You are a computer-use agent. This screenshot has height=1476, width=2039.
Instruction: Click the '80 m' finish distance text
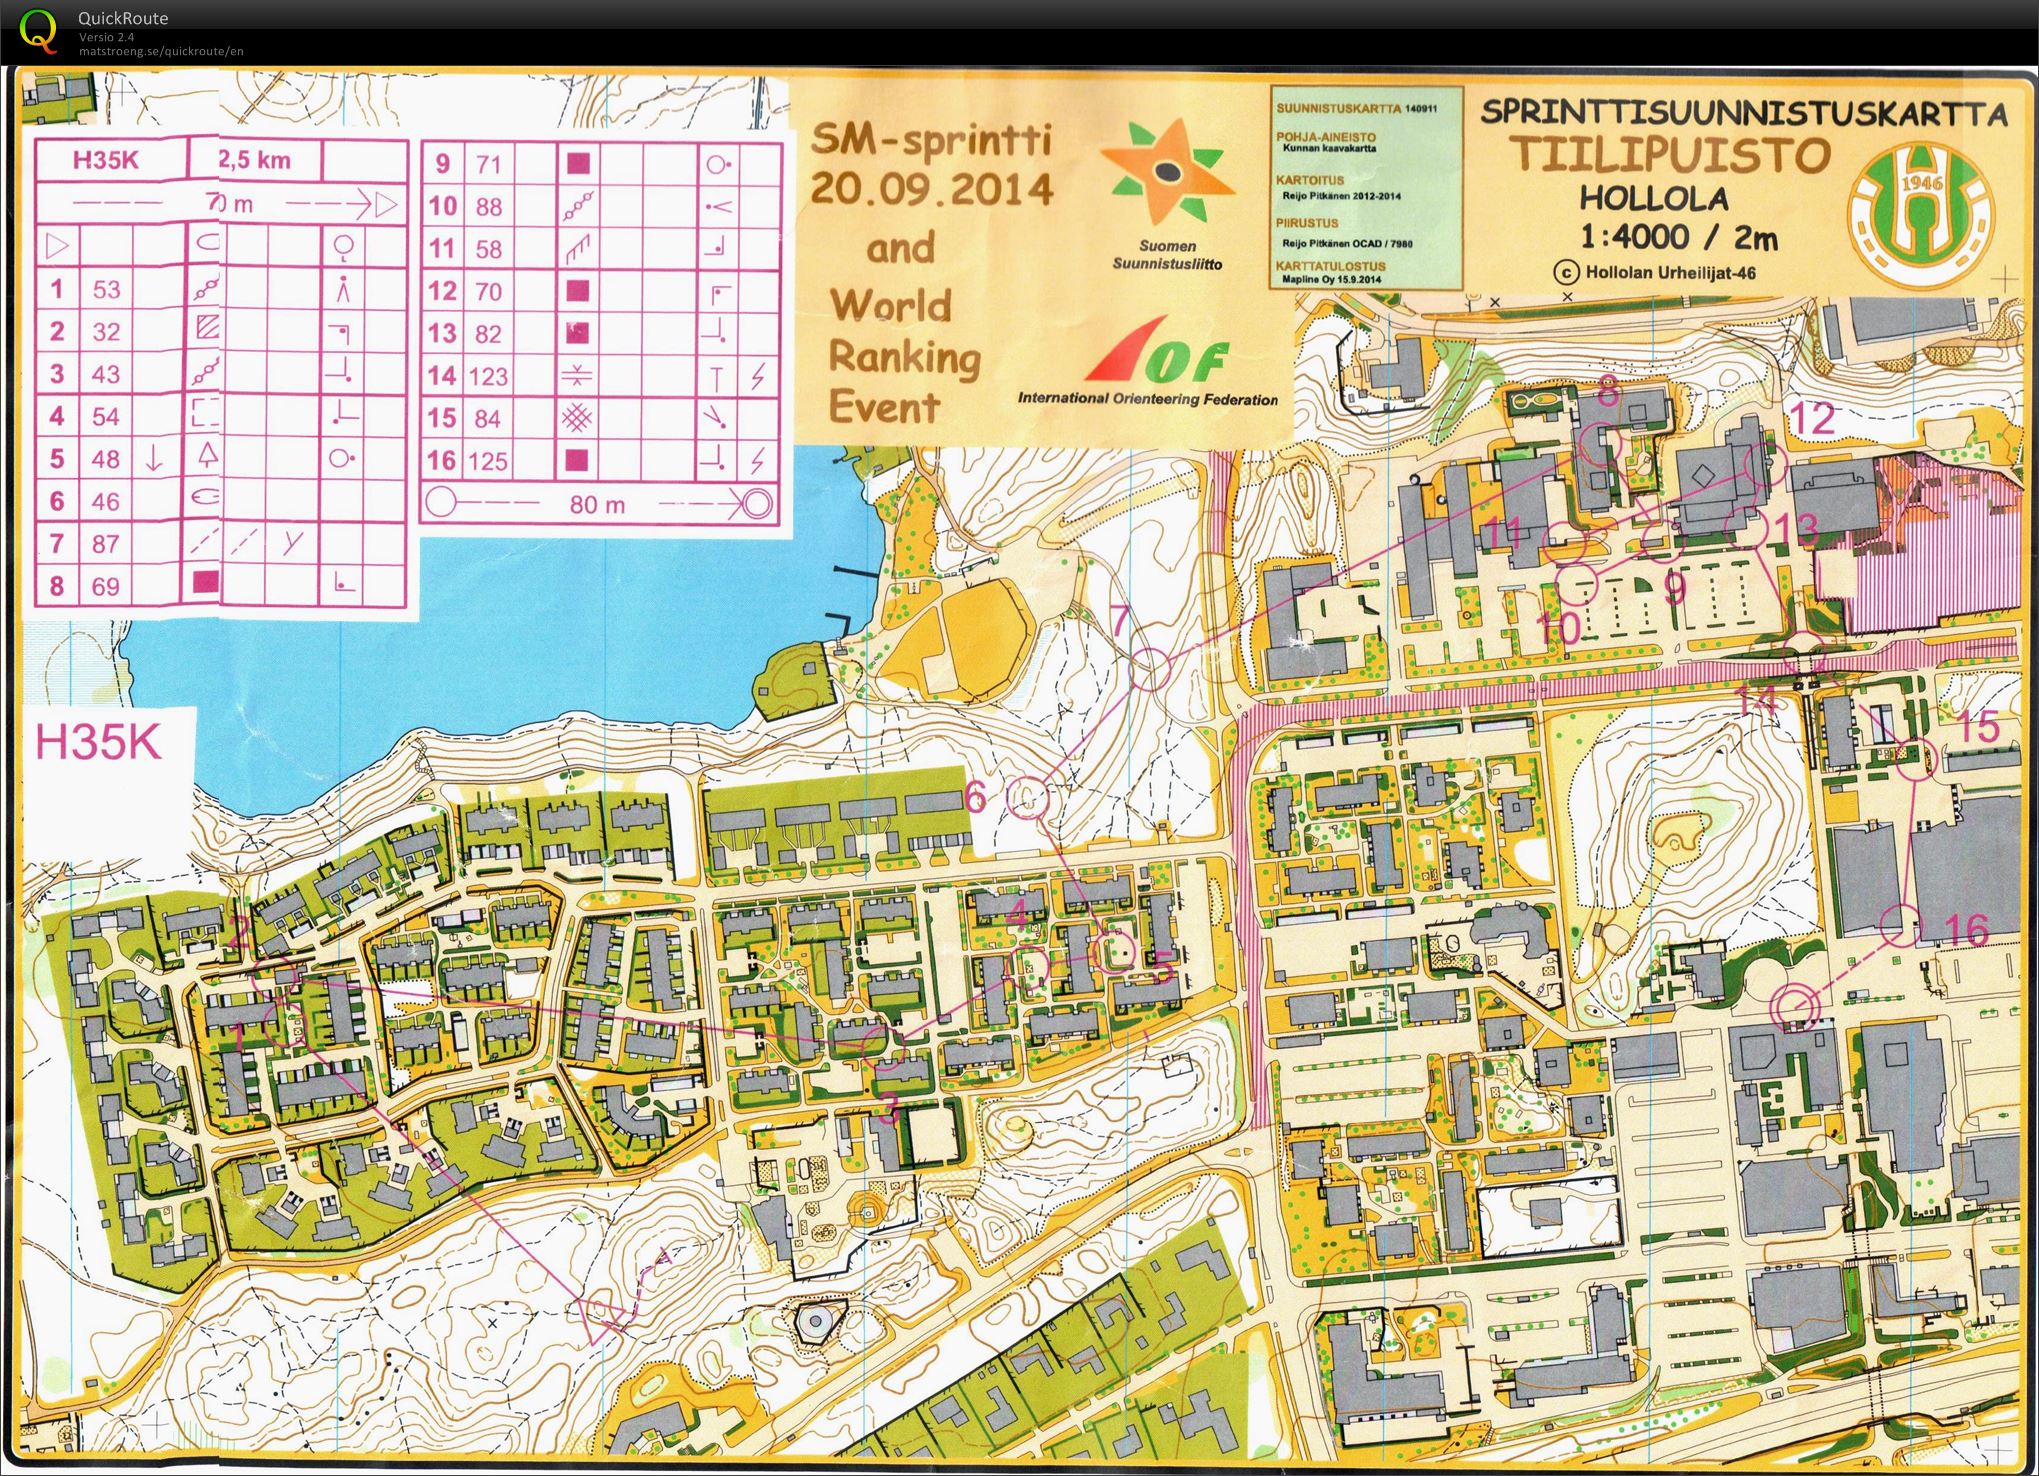click(597, 505)
